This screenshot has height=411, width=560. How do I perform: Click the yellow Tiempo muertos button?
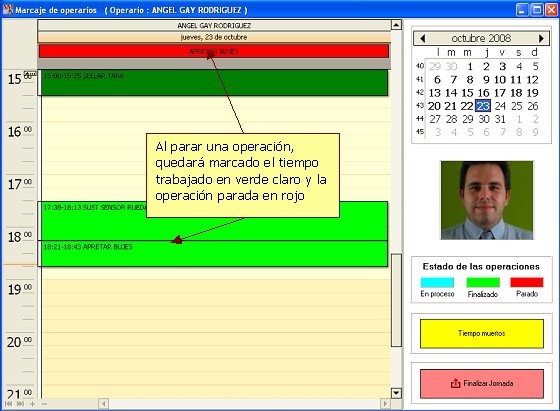pyautogui.click(x=482, y=334)
